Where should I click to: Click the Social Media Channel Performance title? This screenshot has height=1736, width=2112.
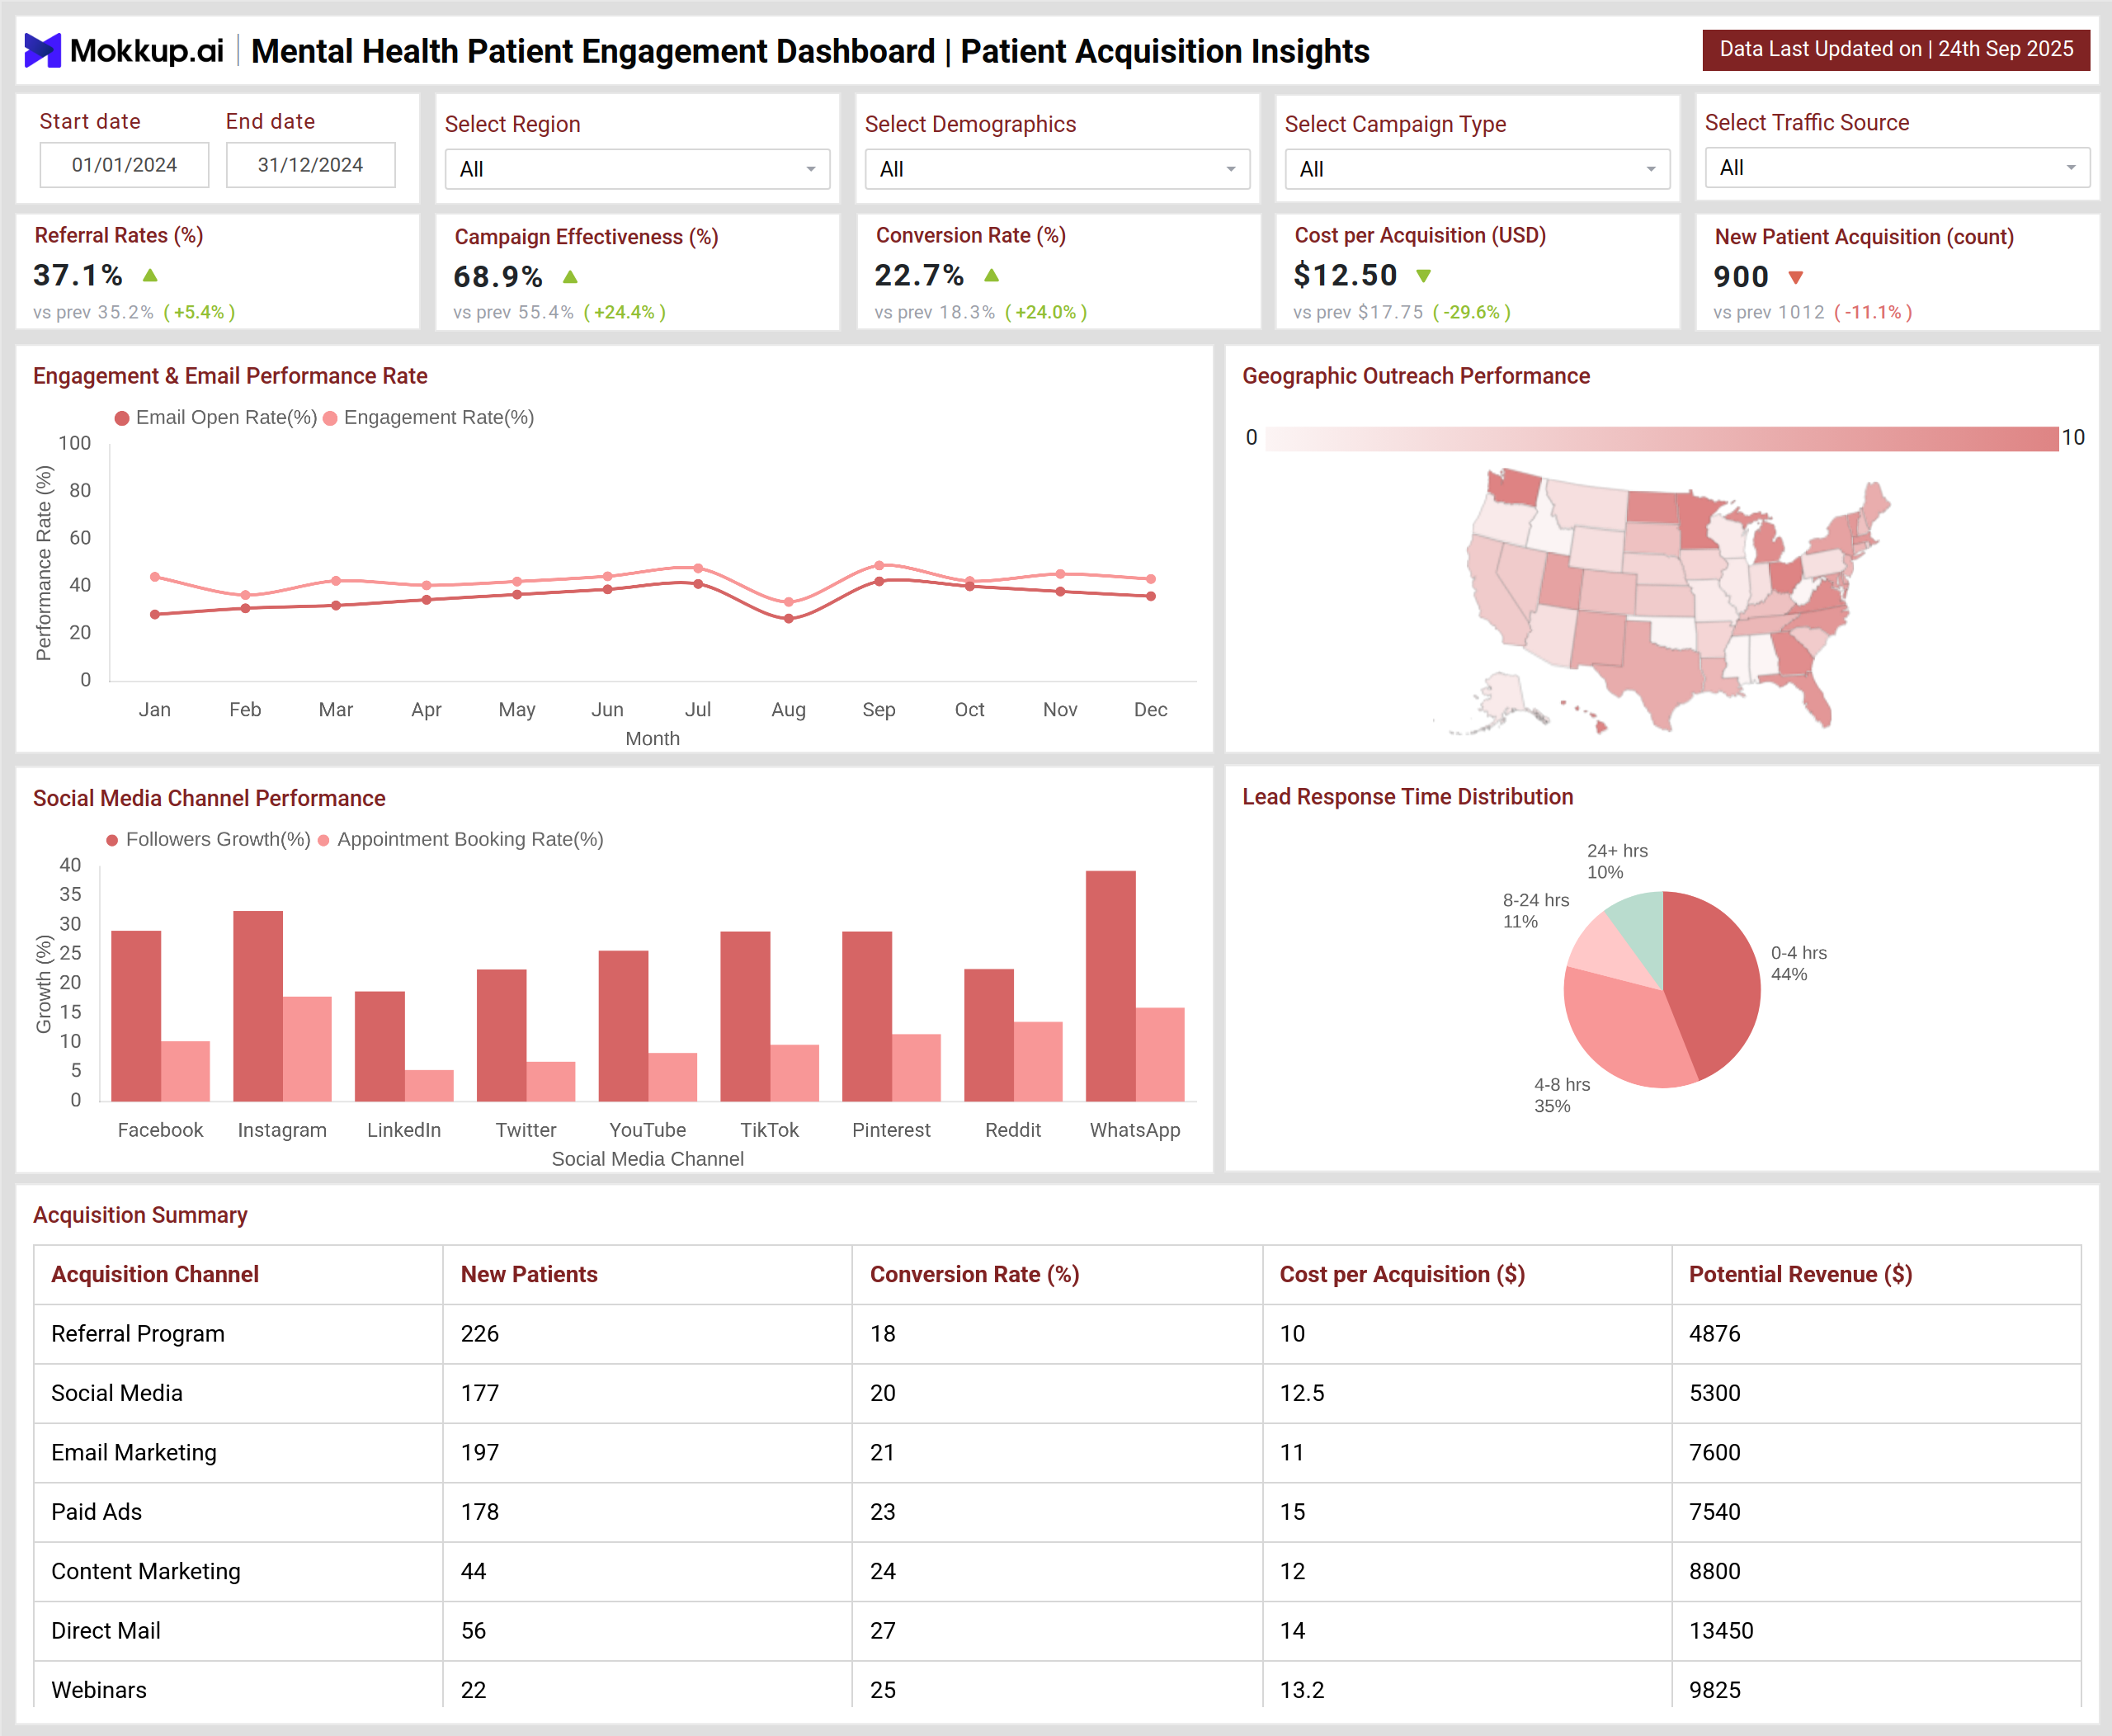click(209, 798)
